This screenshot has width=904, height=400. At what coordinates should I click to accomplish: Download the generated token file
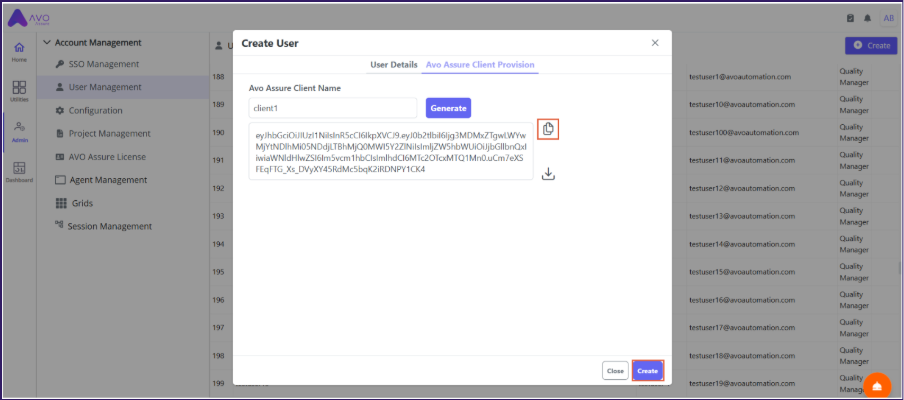pyautogui.click(x=548, y=174)
